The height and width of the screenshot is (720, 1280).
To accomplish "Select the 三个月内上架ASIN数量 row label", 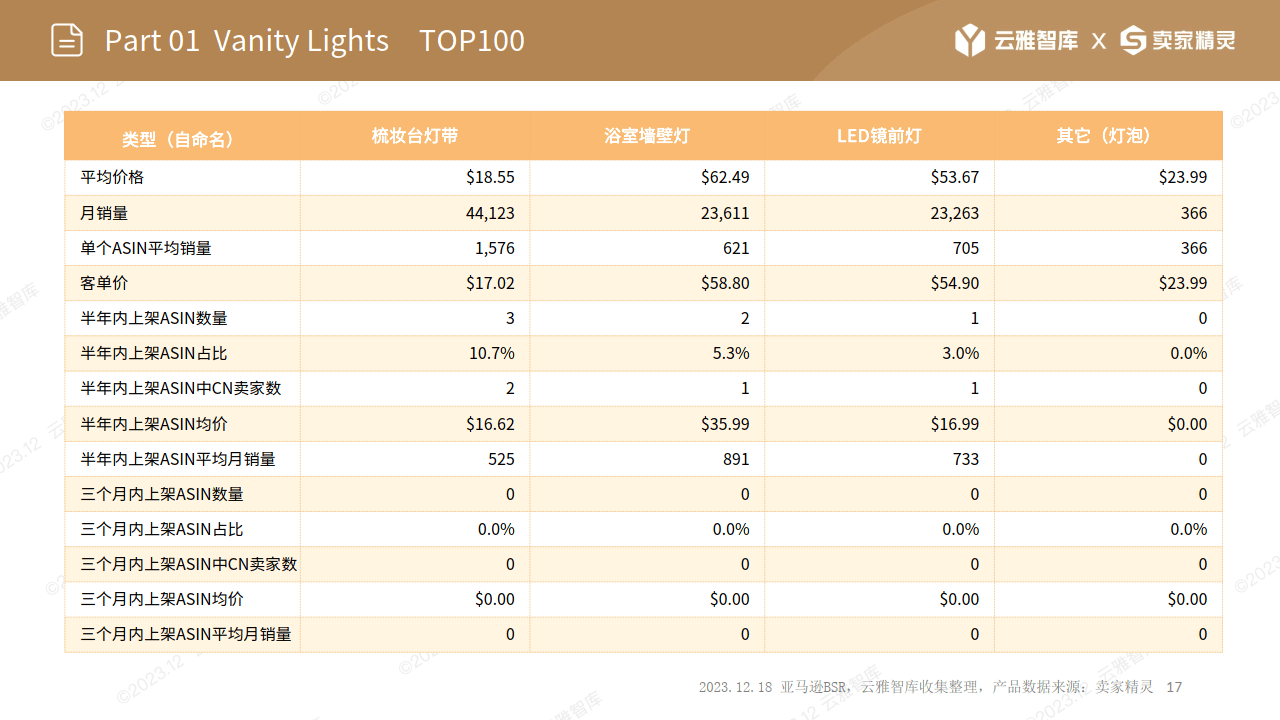I will [162, 494].
